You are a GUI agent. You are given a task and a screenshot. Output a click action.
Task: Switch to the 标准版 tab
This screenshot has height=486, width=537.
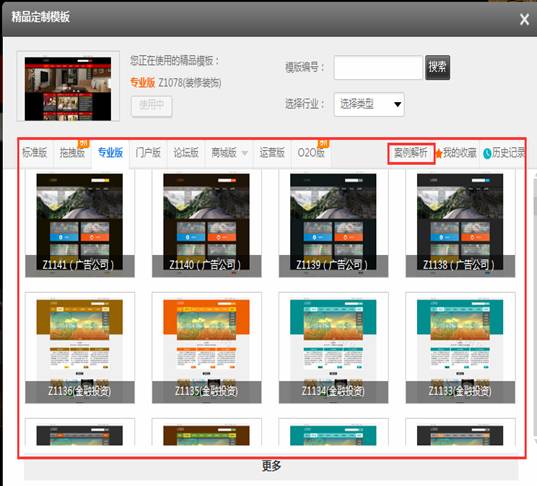(35, 153)
